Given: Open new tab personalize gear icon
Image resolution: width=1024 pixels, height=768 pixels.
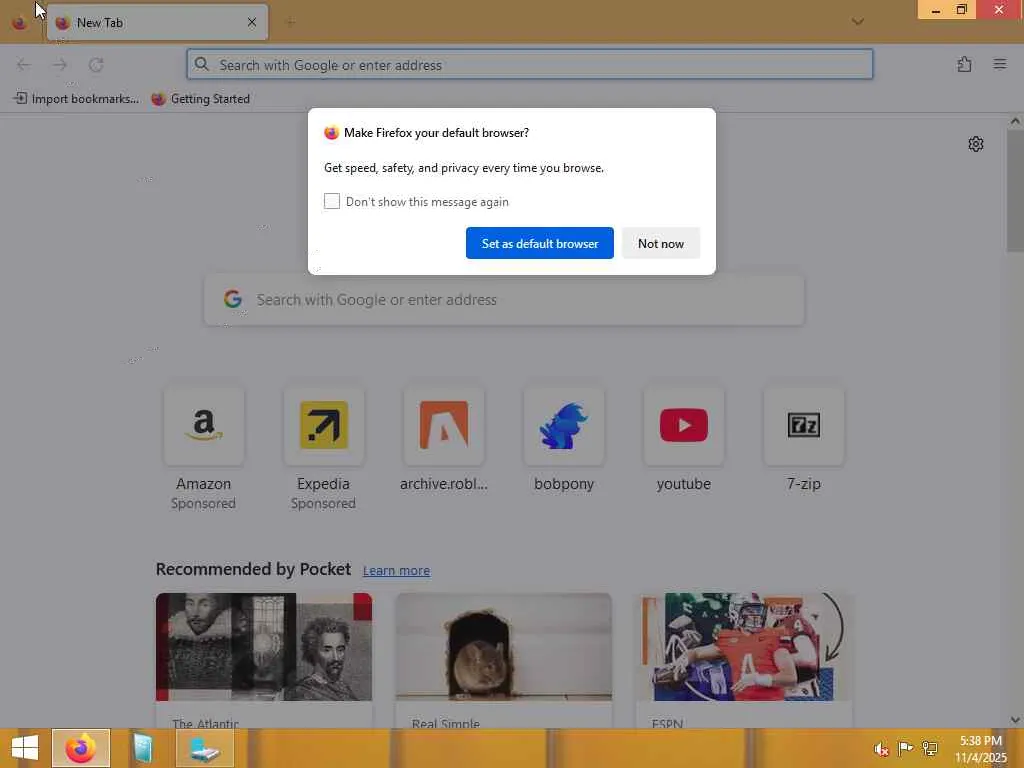Looking at the screenshot, I should point(975,144).
